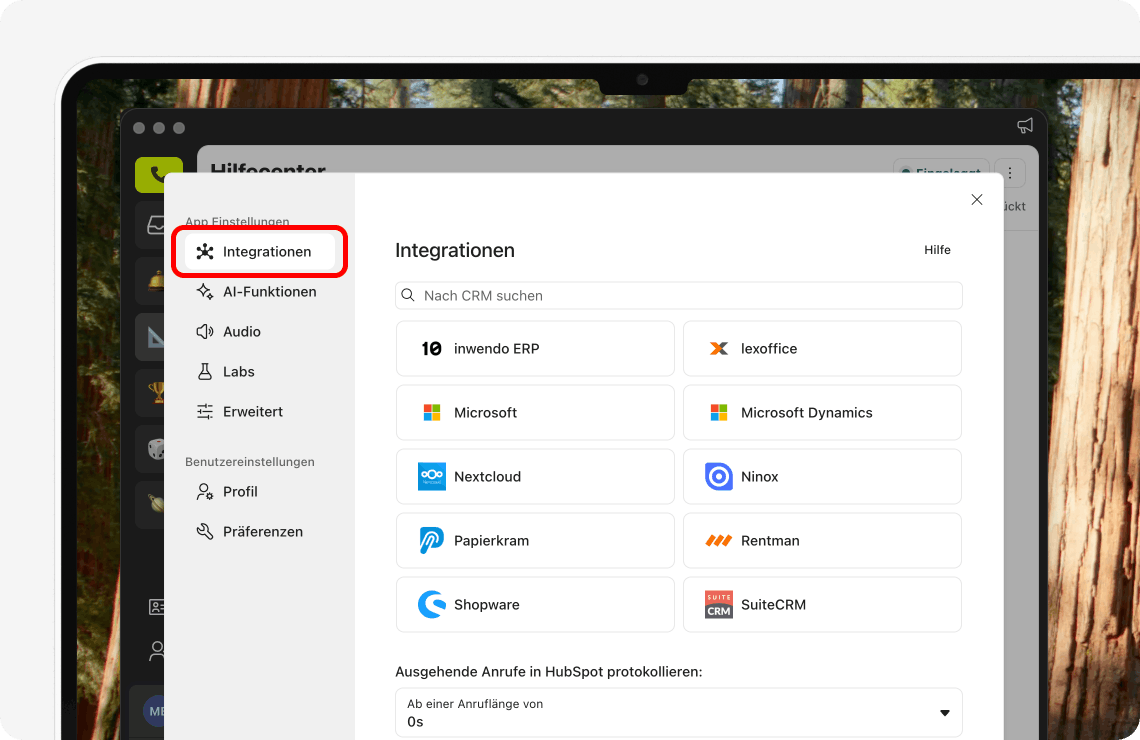Click the Hilfe link

pyautogui.click(x=937, y=250)
